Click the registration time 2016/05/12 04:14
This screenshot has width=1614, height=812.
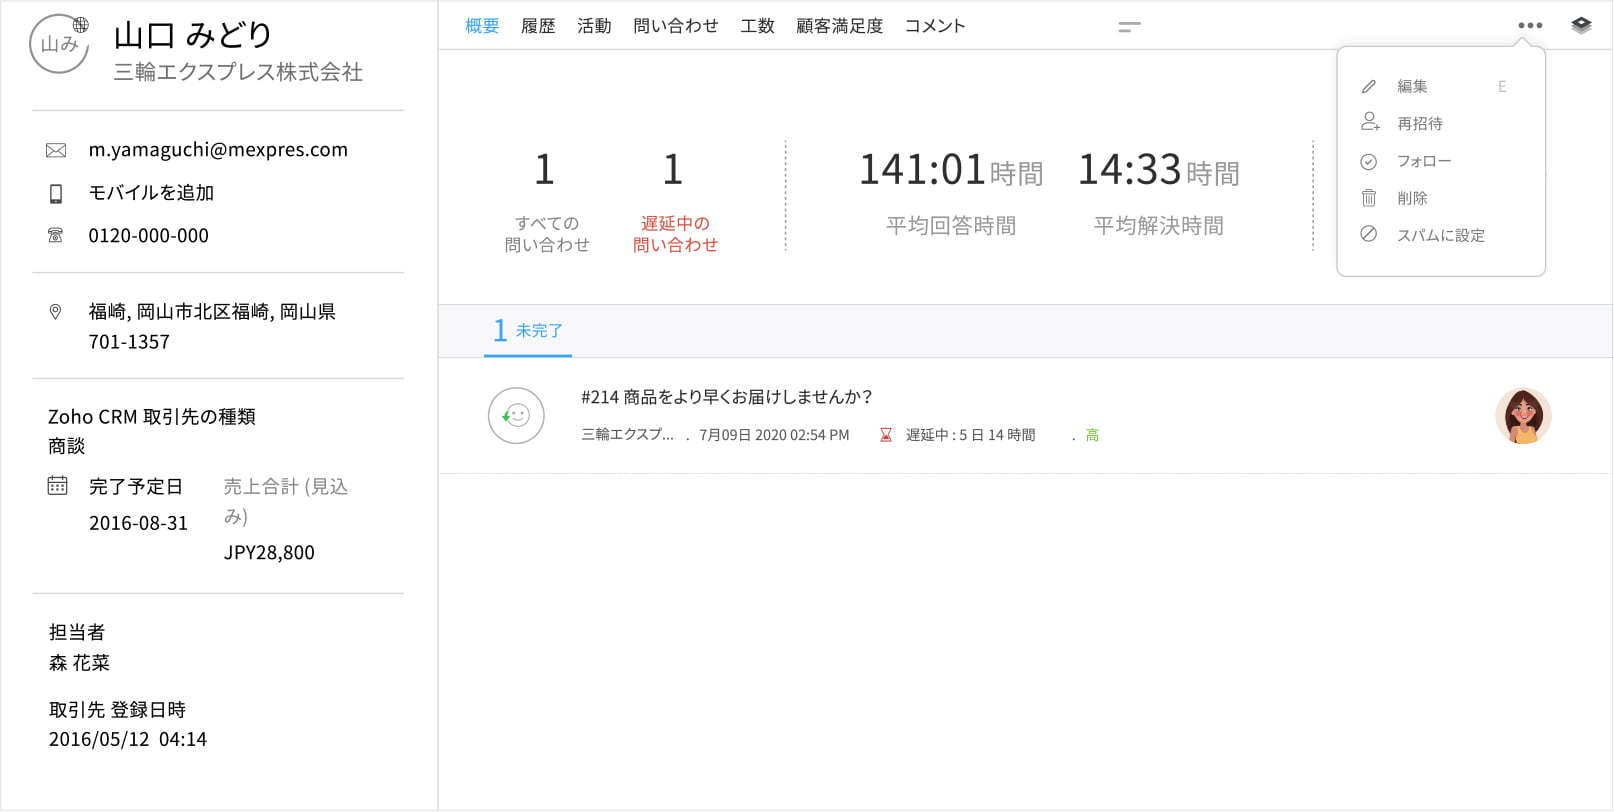128,740
